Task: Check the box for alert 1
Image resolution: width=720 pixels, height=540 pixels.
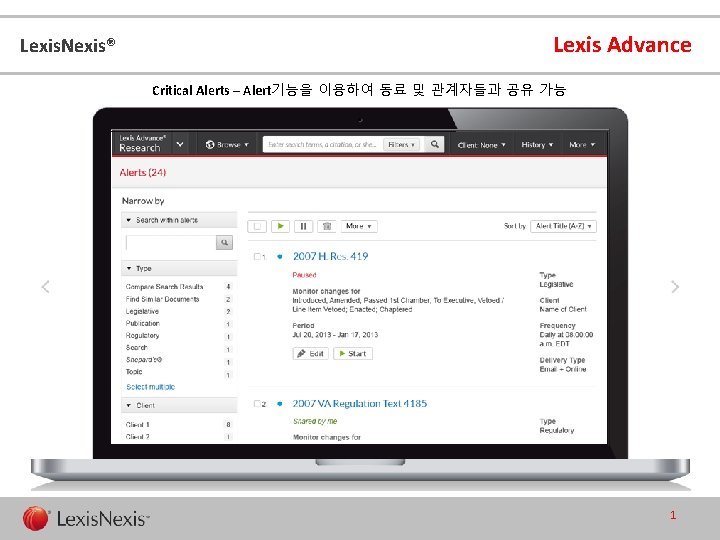Action: tap(257, 257)
